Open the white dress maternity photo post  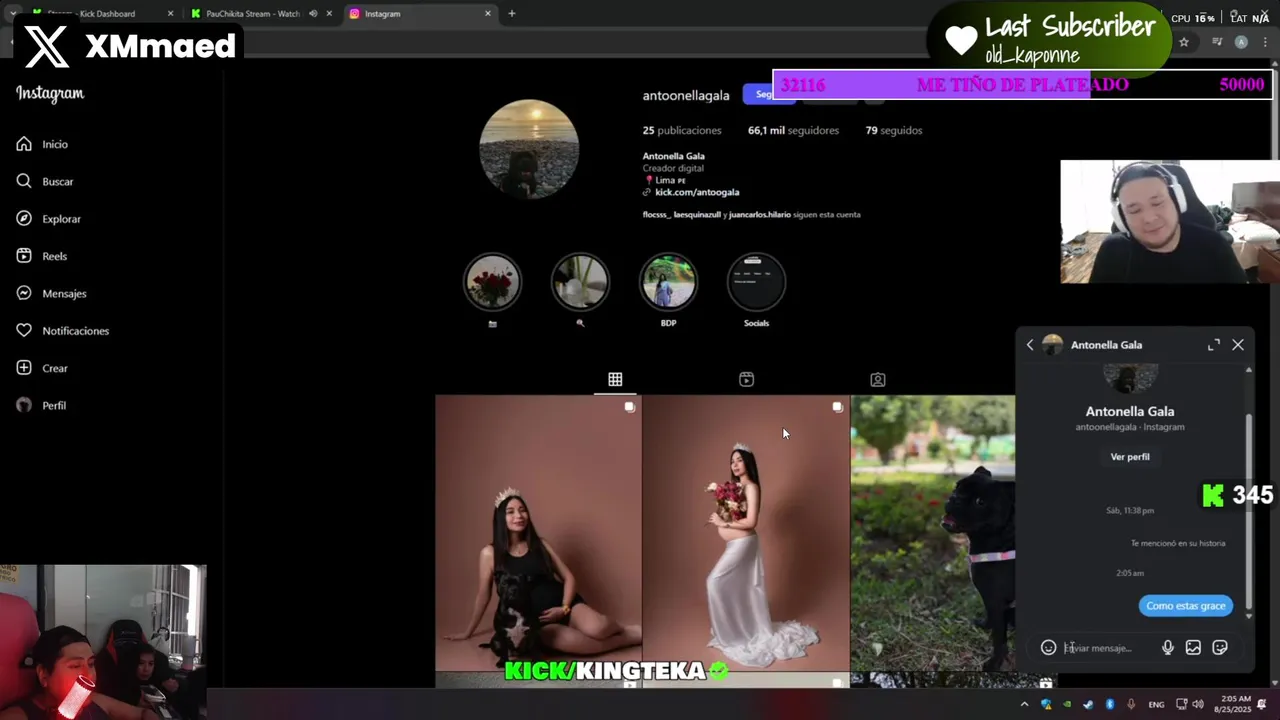746,533
